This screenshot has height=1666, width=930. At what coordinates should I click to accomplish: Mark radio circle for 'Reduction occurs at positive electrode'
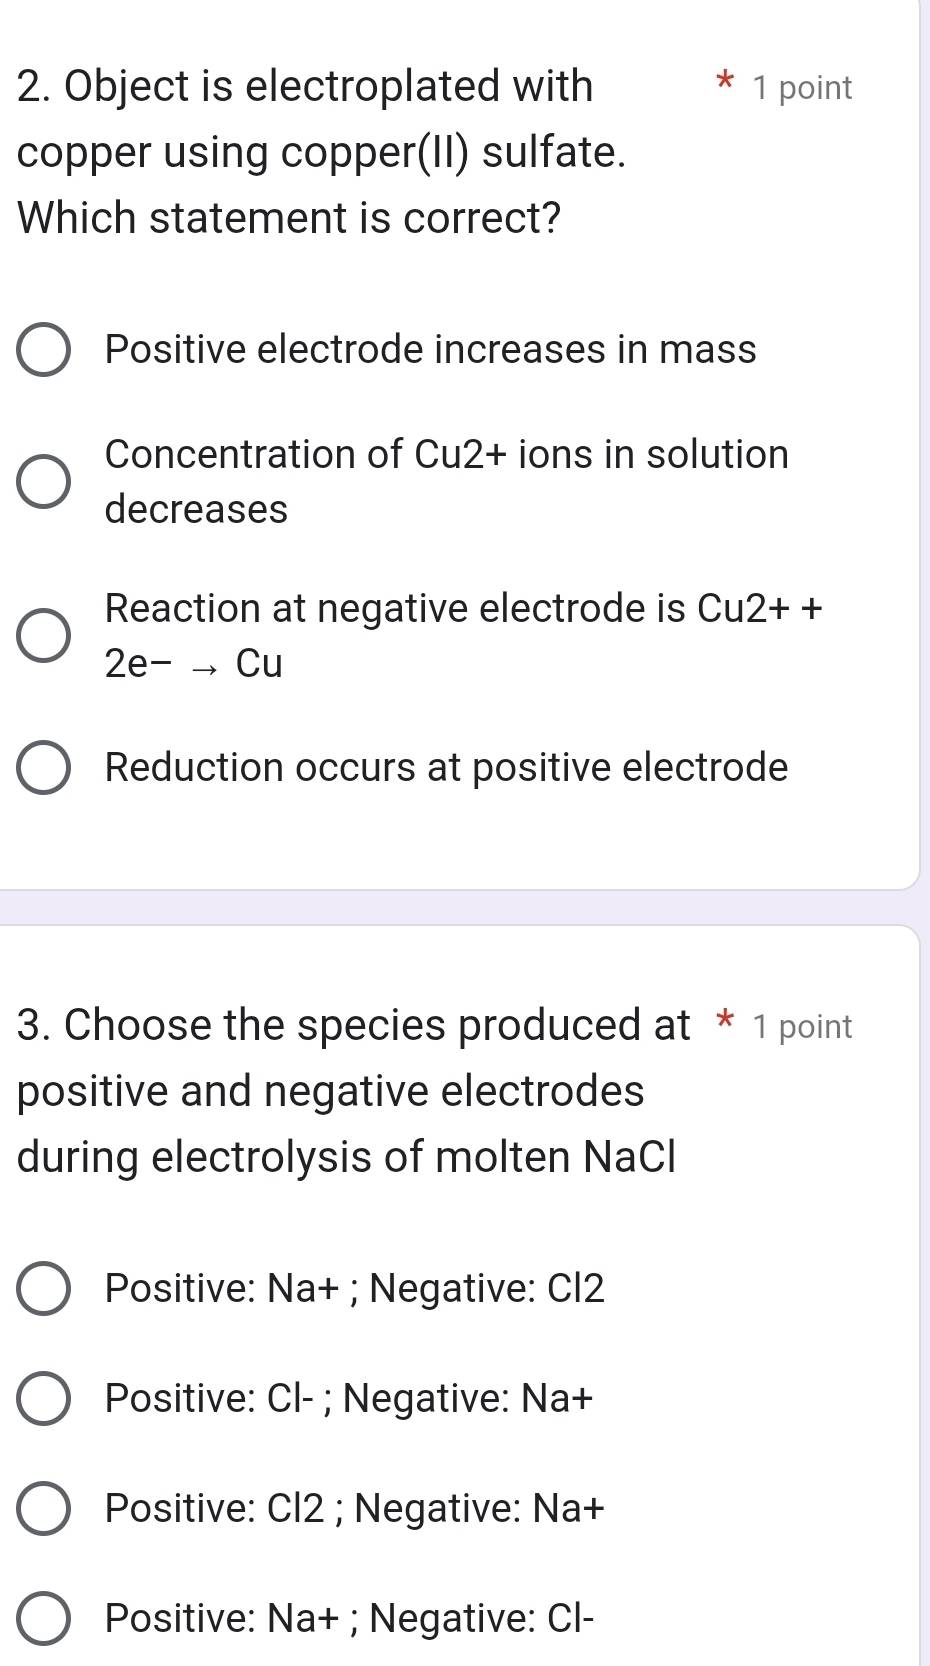pyautogui.click(x=43, y=768)
